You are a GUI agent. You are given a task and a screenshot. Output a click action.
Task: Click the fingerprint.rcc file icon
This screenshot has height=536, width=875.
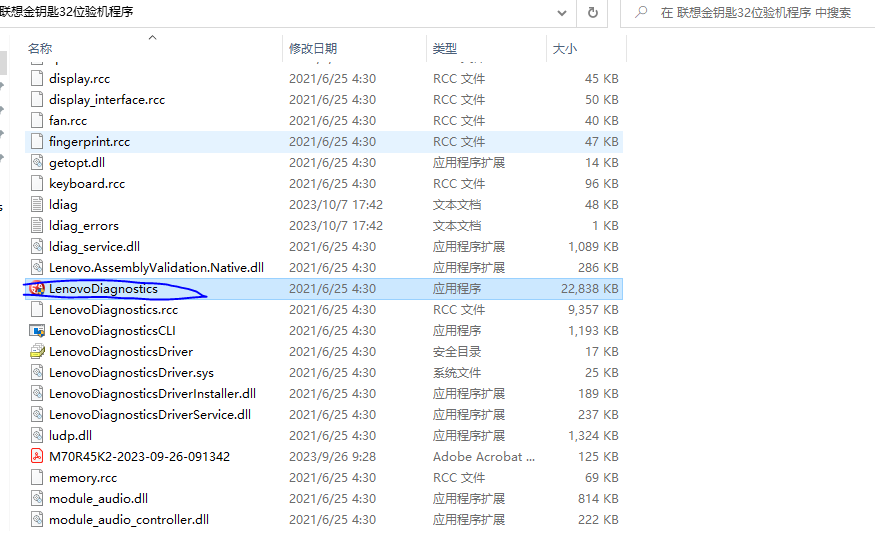pyautogui.click(x=37, y=142)
